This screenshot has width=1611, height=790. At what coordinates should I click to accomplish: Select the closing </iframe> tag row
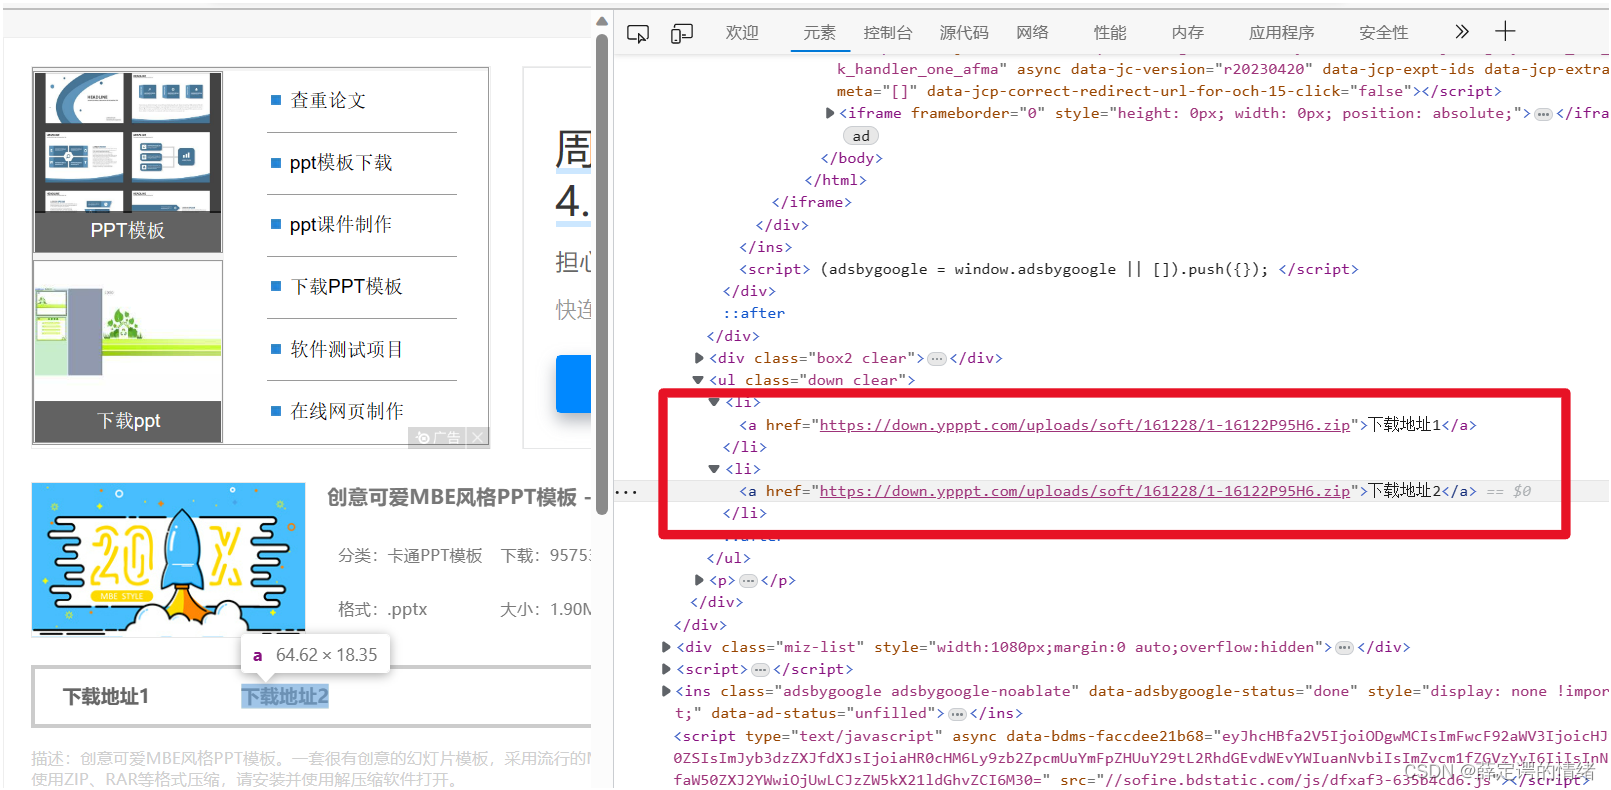click(811, 202)
